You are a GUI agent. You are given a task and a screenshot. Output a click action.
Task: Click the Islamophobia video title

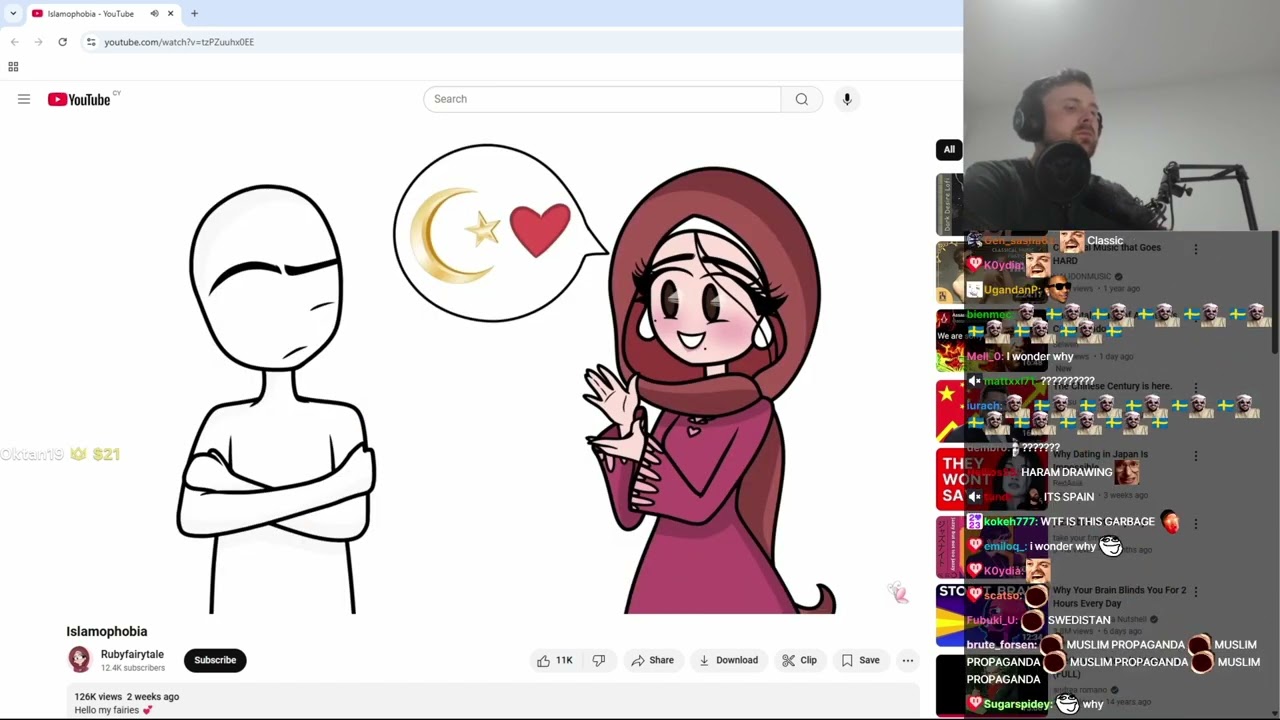[x=107, y=631]
